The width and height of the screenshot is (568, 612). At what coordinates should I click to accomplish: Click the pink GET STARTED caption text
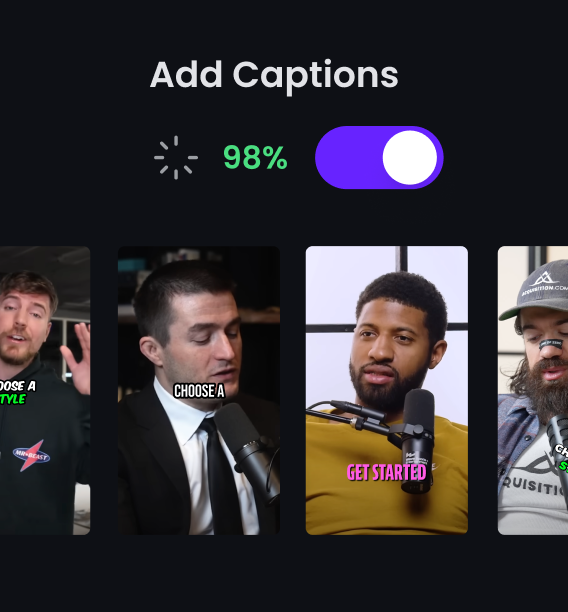386,472
